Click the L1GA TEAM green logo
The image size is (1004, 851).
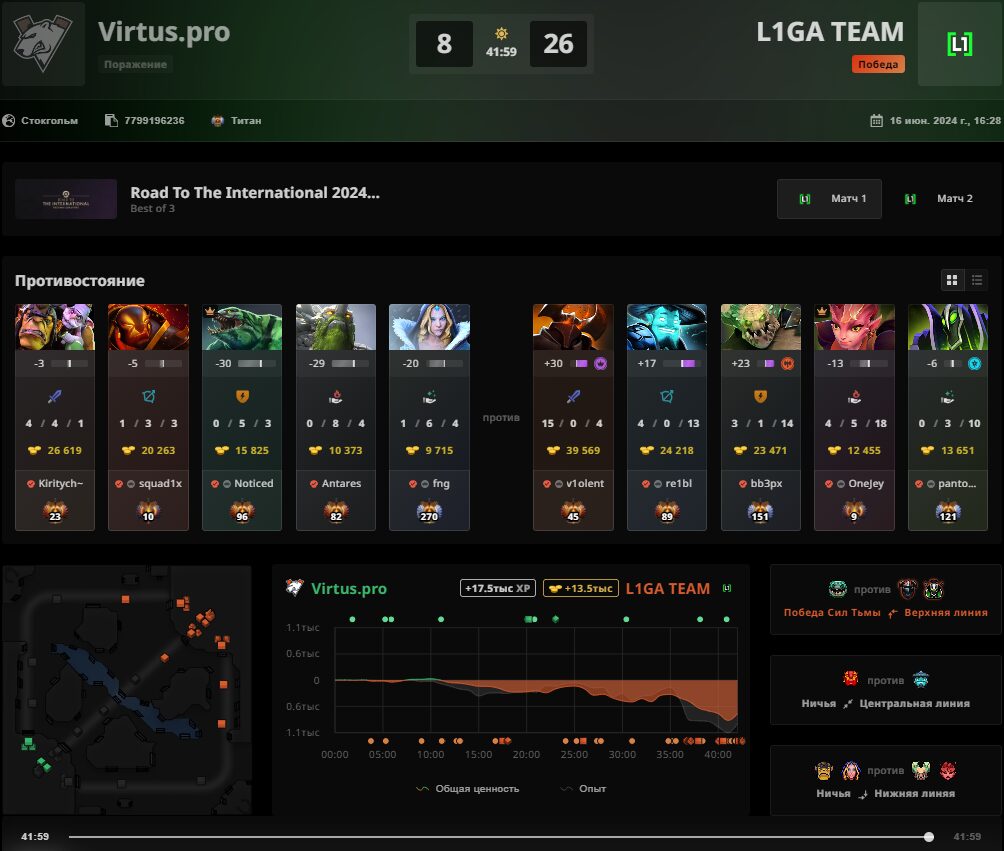coord(959,44)
